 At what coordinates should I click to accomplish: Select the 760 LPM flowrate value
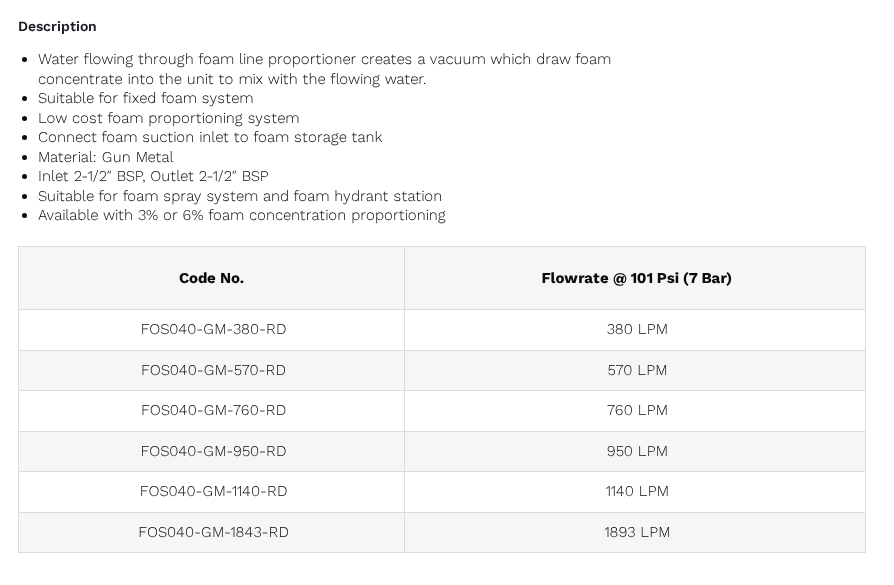[x=637, y=411]
